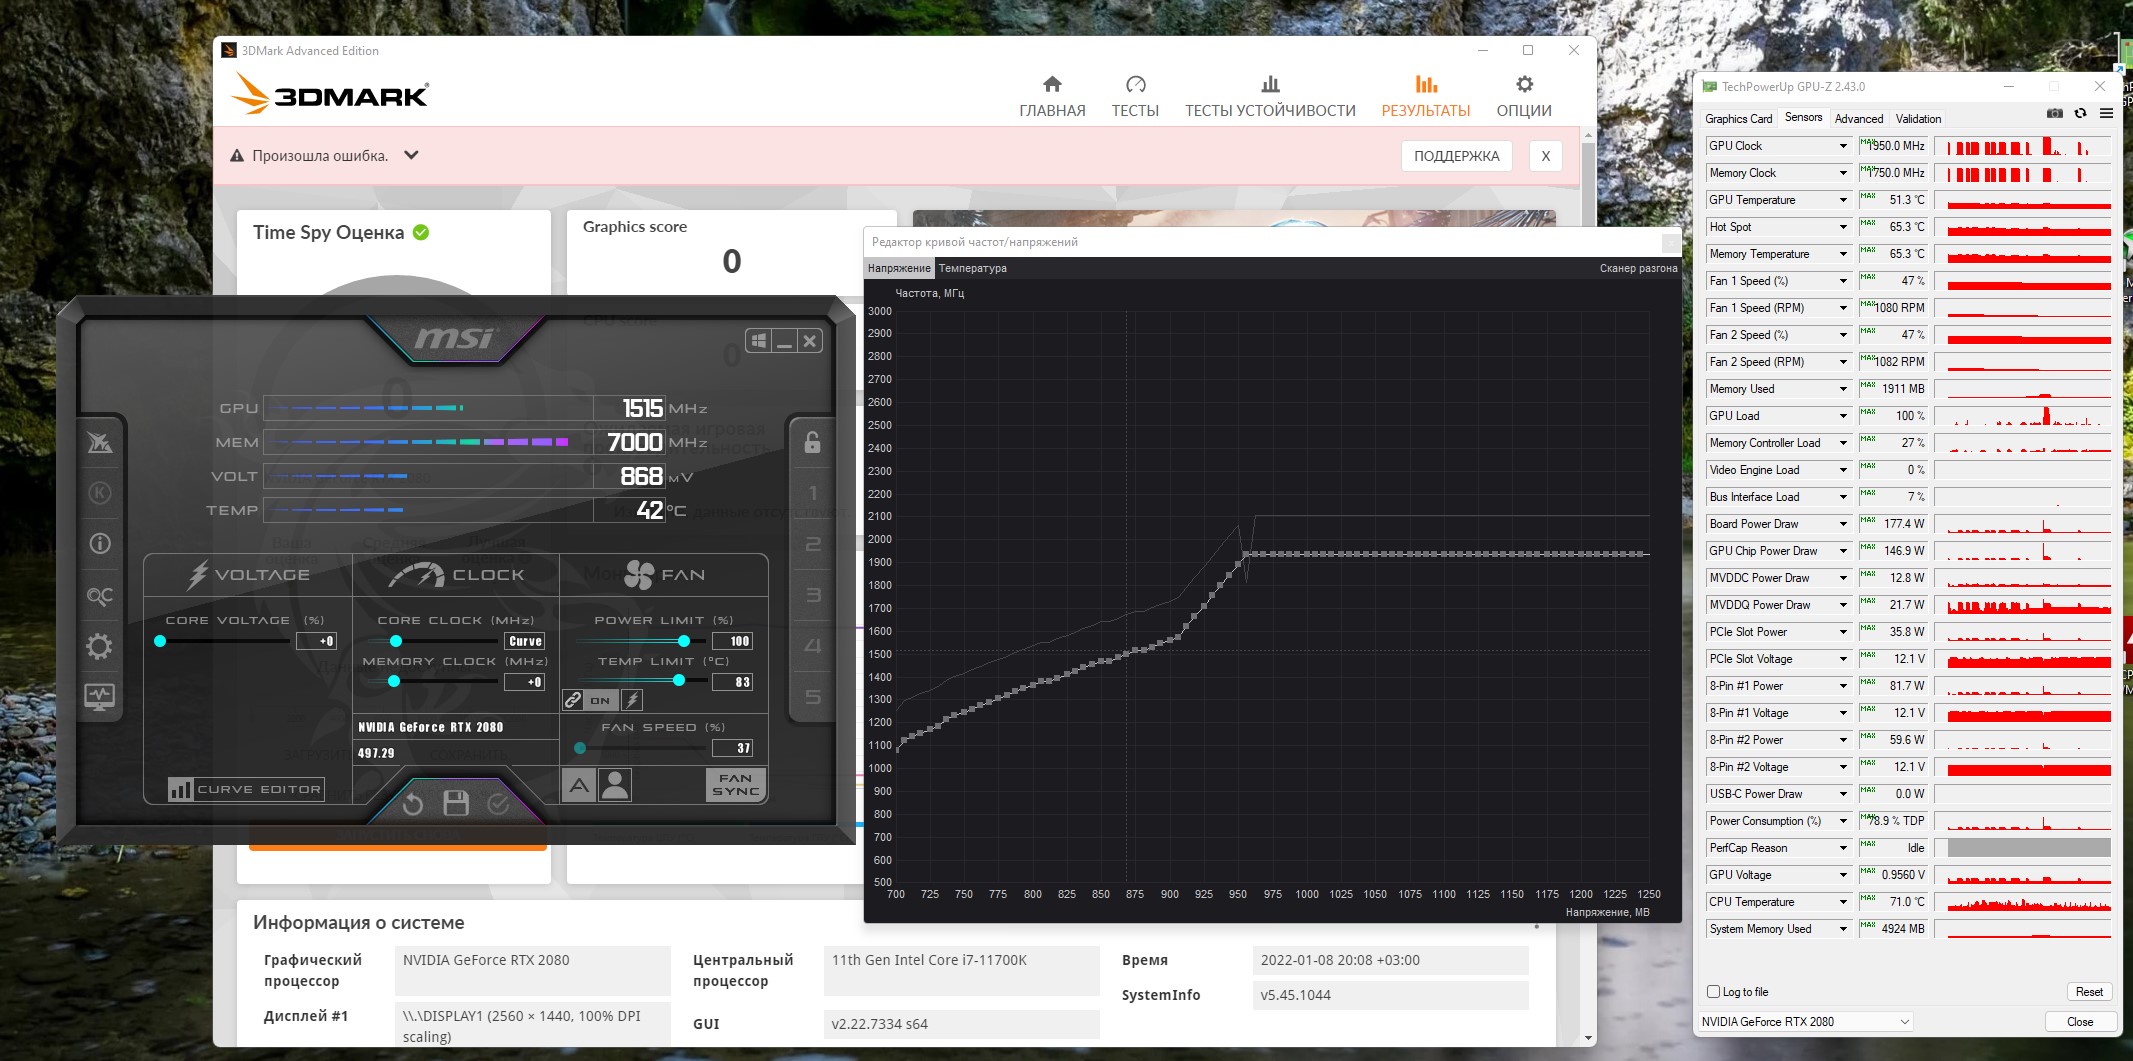Open the PerfCap Reason sensor dropdown

[x=1843, y=848]
